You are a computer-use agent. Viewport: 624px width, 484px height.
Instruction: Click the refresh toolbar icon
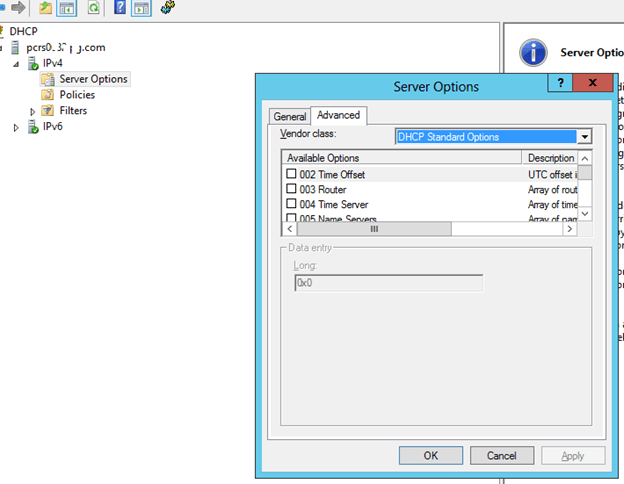(93, 8)
